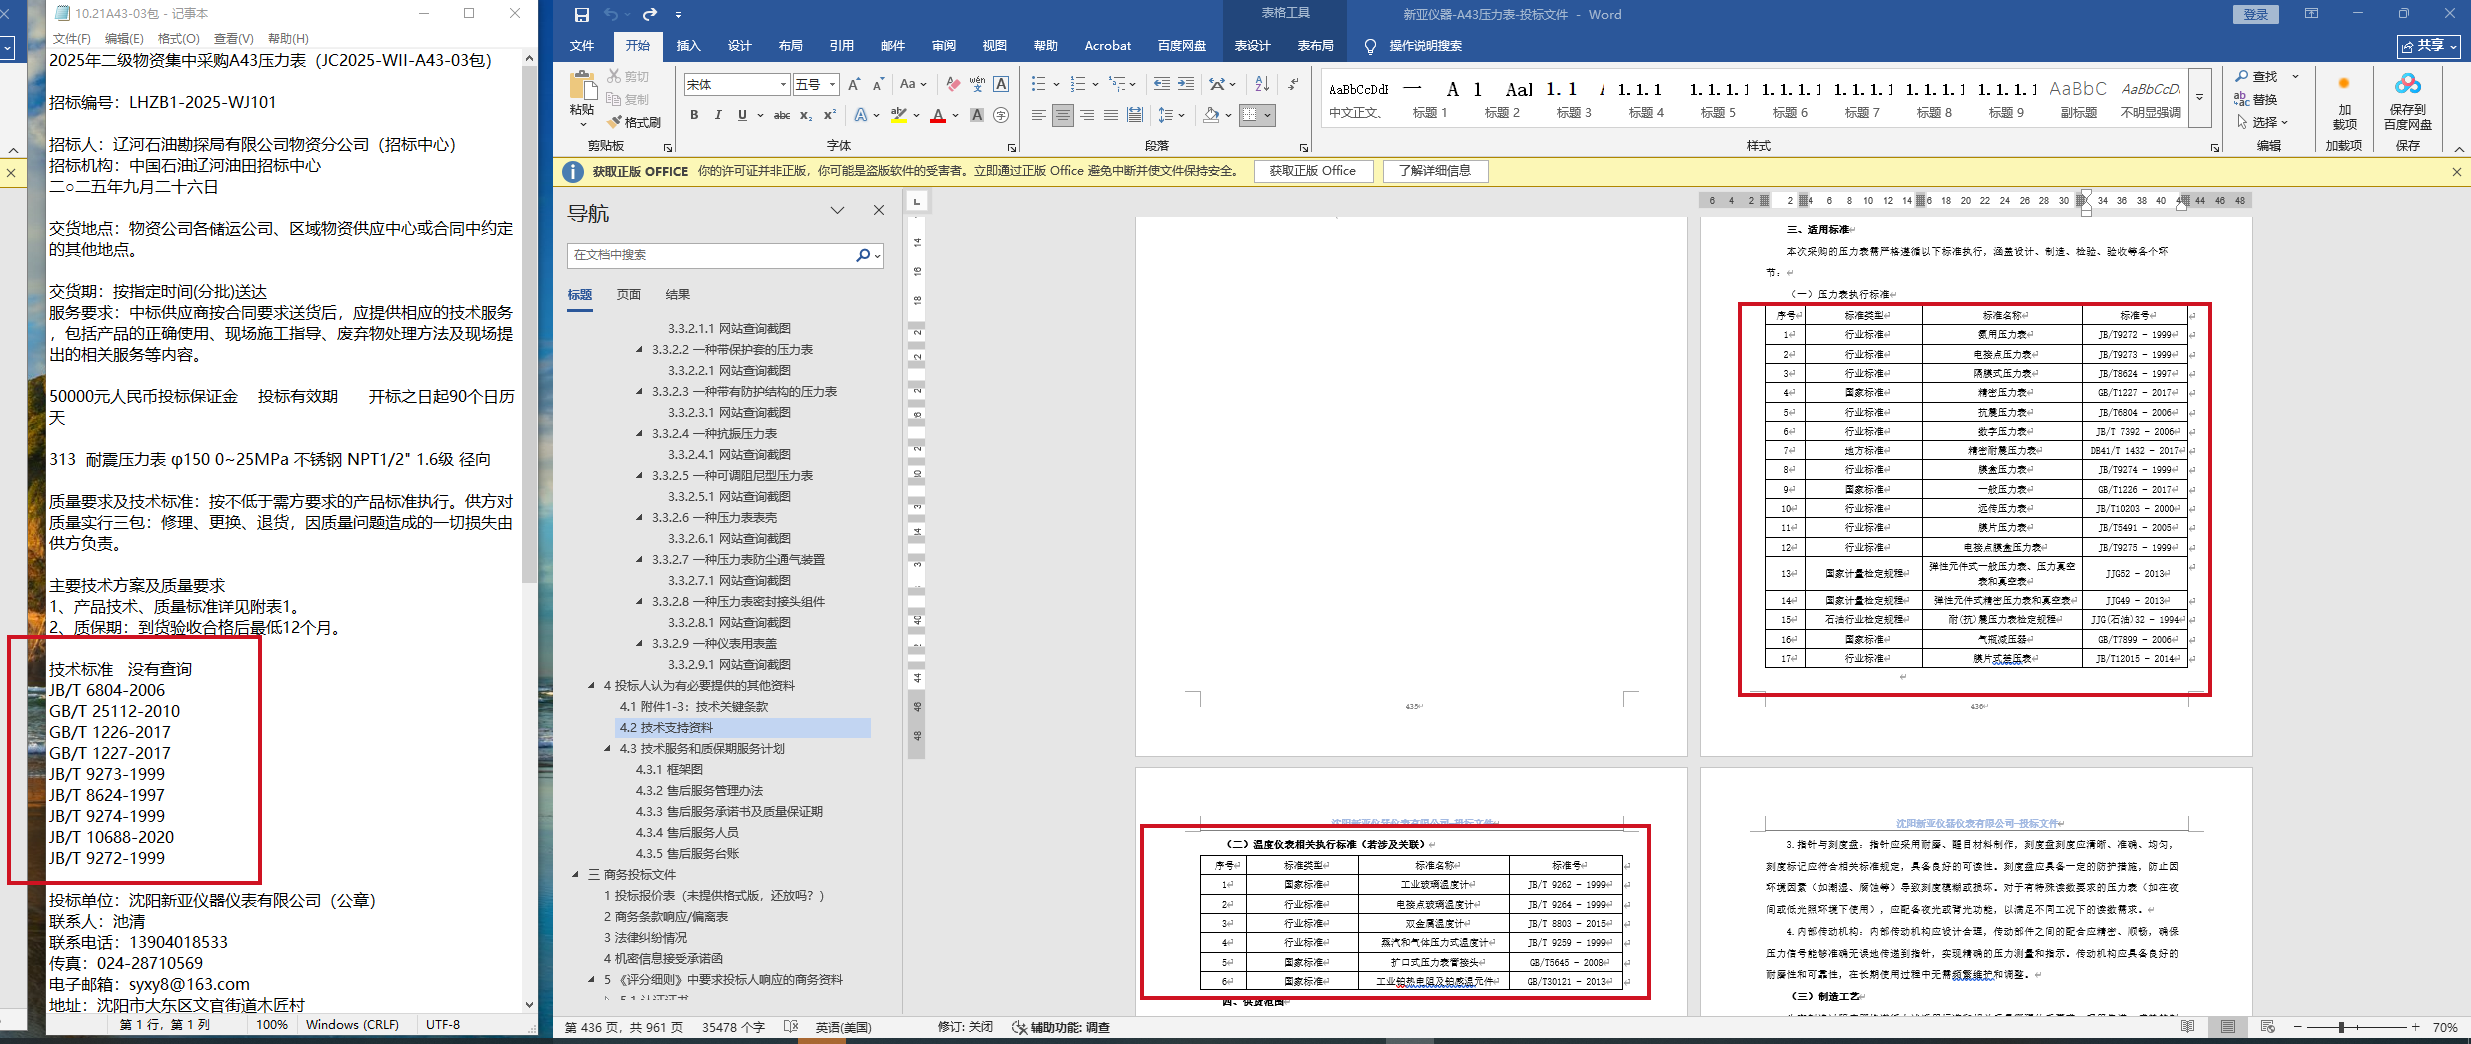Click the 共享 share button
This screenshot has height=1044, width=2471.
pos(2430,46)
